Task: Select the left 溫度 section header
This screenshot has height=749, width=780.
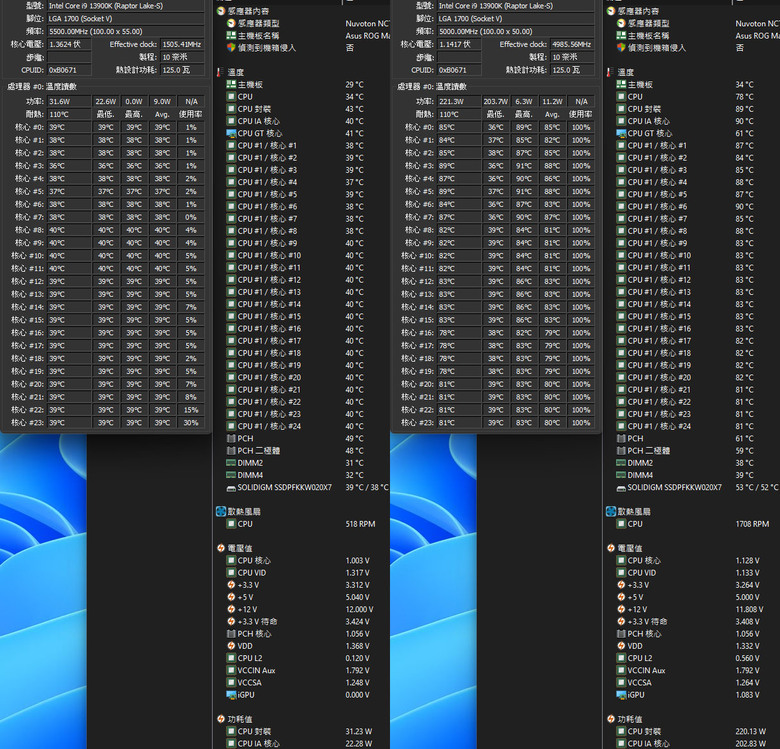Action: tap(236, 72)
